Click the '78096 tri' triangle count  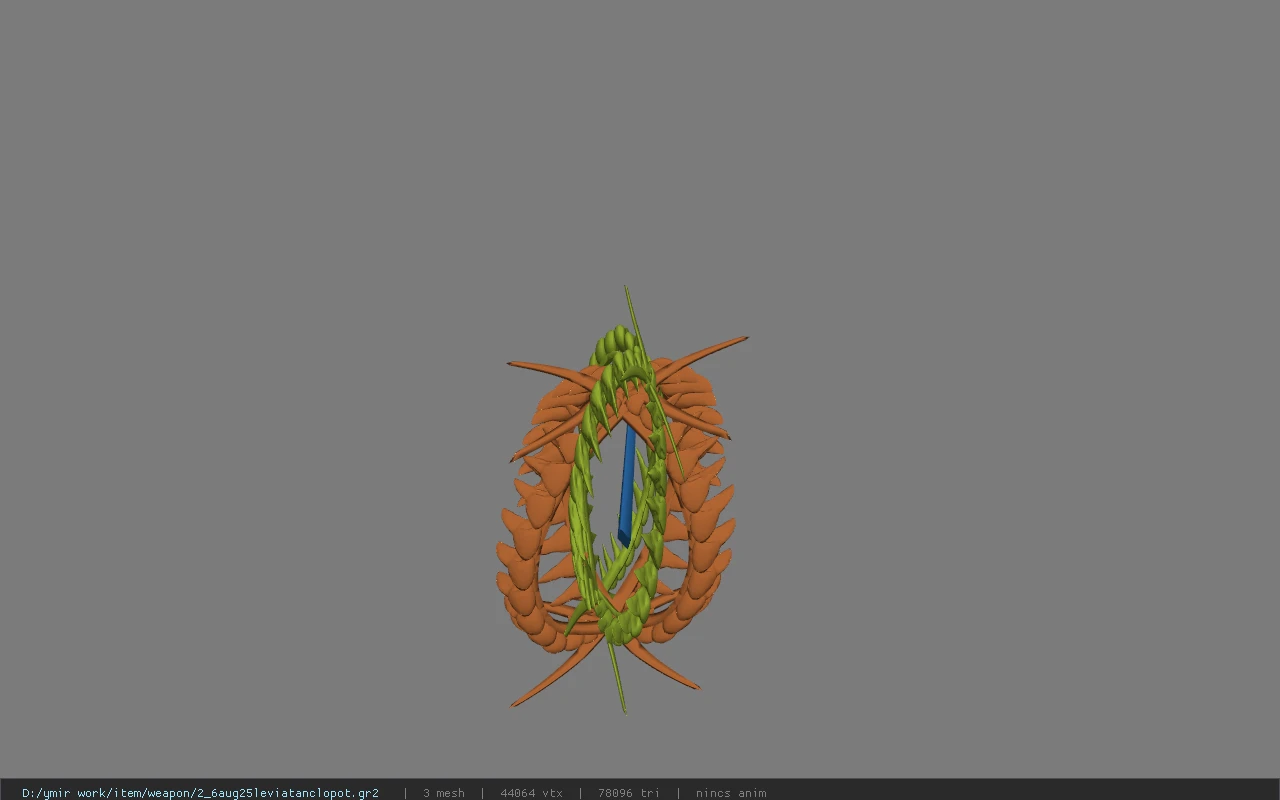point(629,793)
